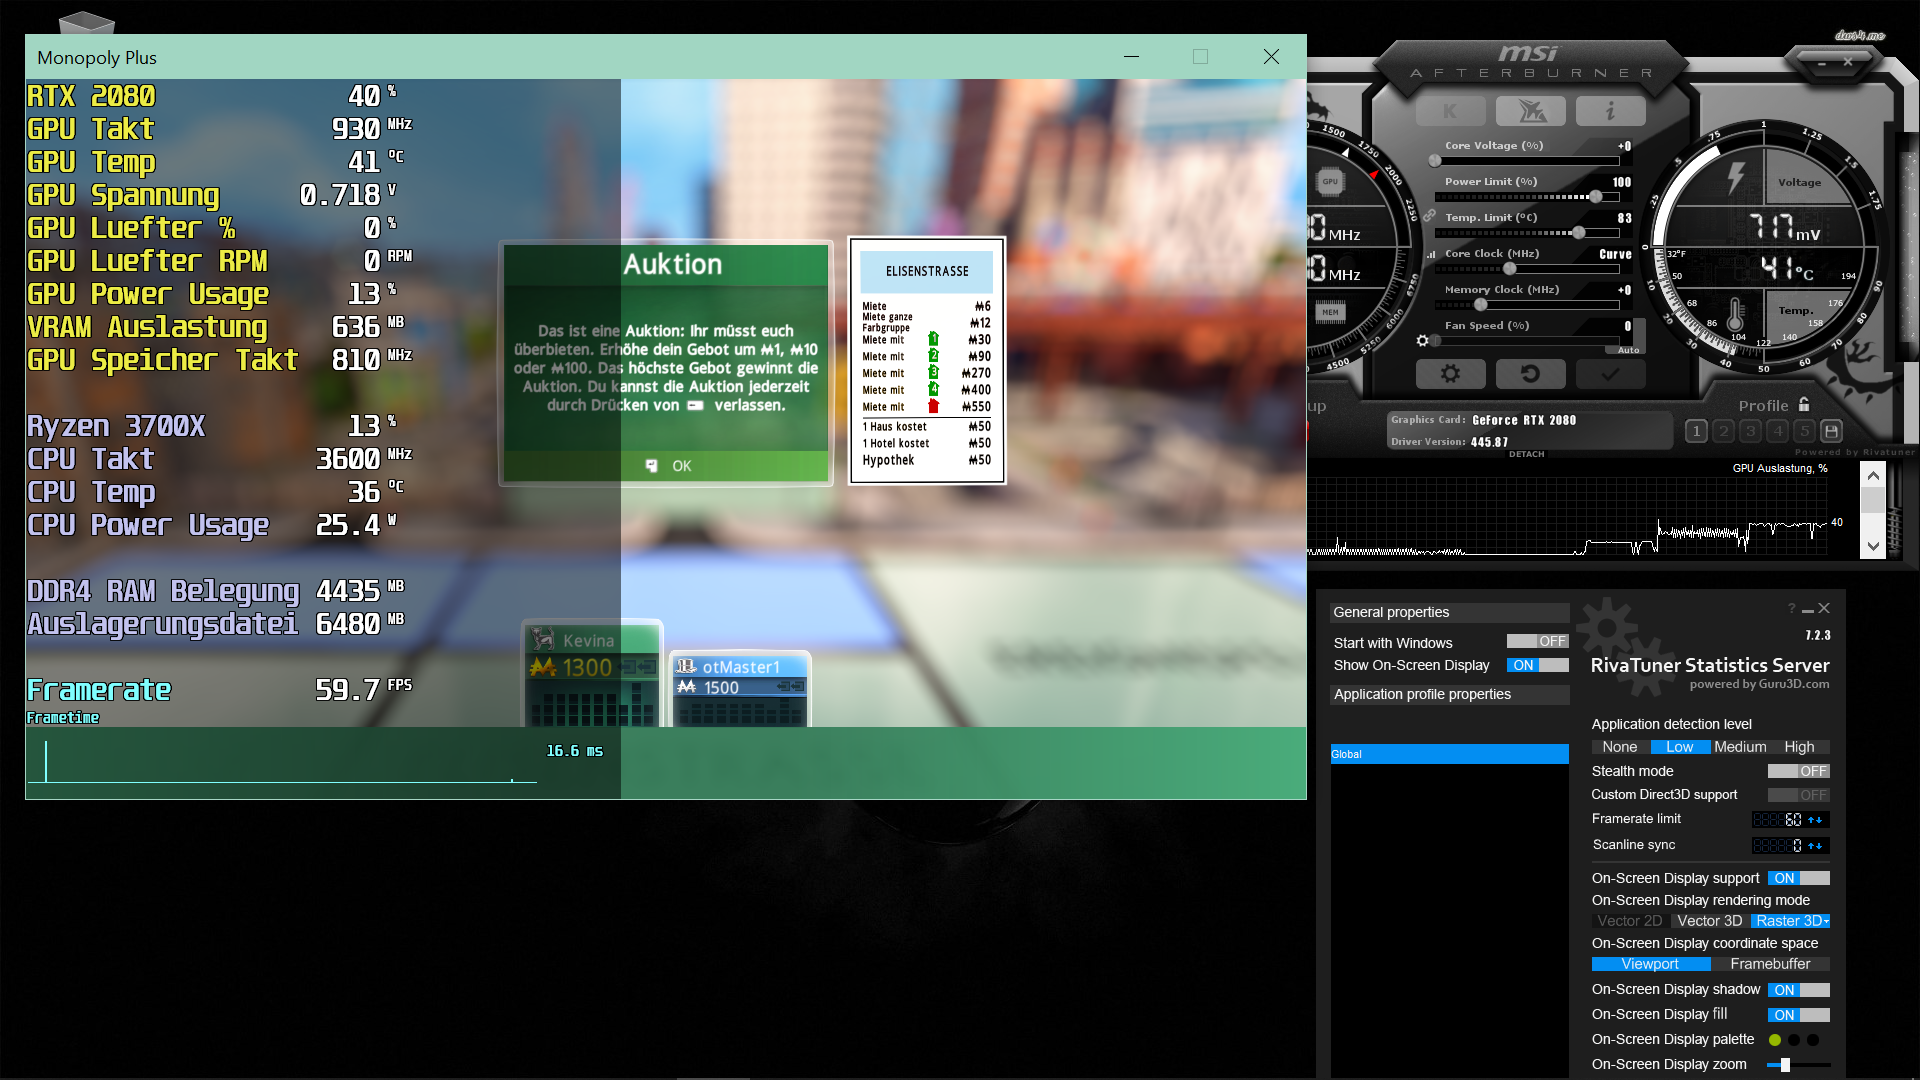The height and width of the screenshot is (1080, 1920).
Task: Open MSI Kombustor via the K icon
Action: [1450, 110]
